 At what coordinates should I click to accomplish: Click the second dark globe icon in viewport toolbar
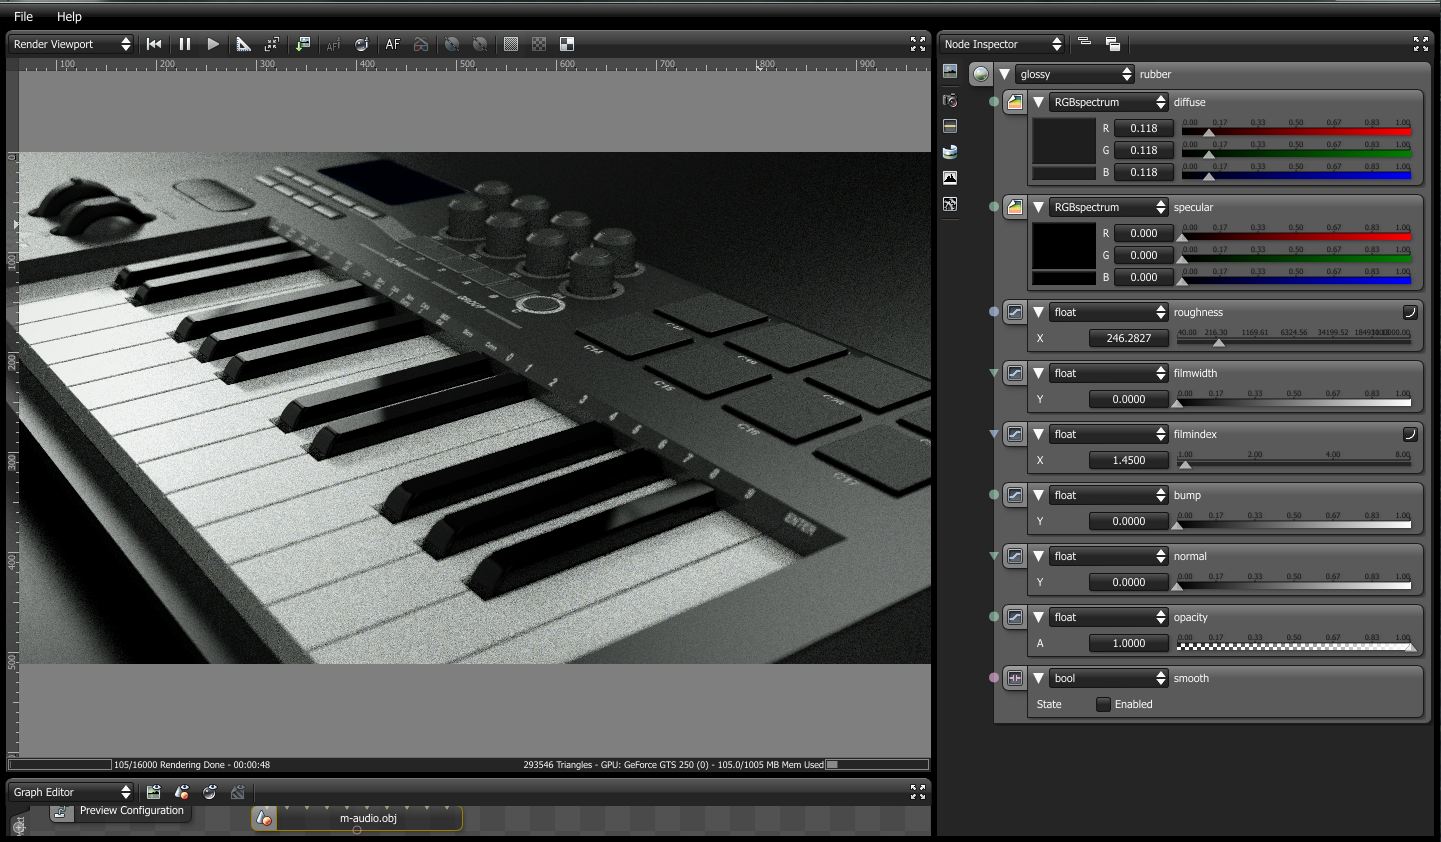(480, 44)
